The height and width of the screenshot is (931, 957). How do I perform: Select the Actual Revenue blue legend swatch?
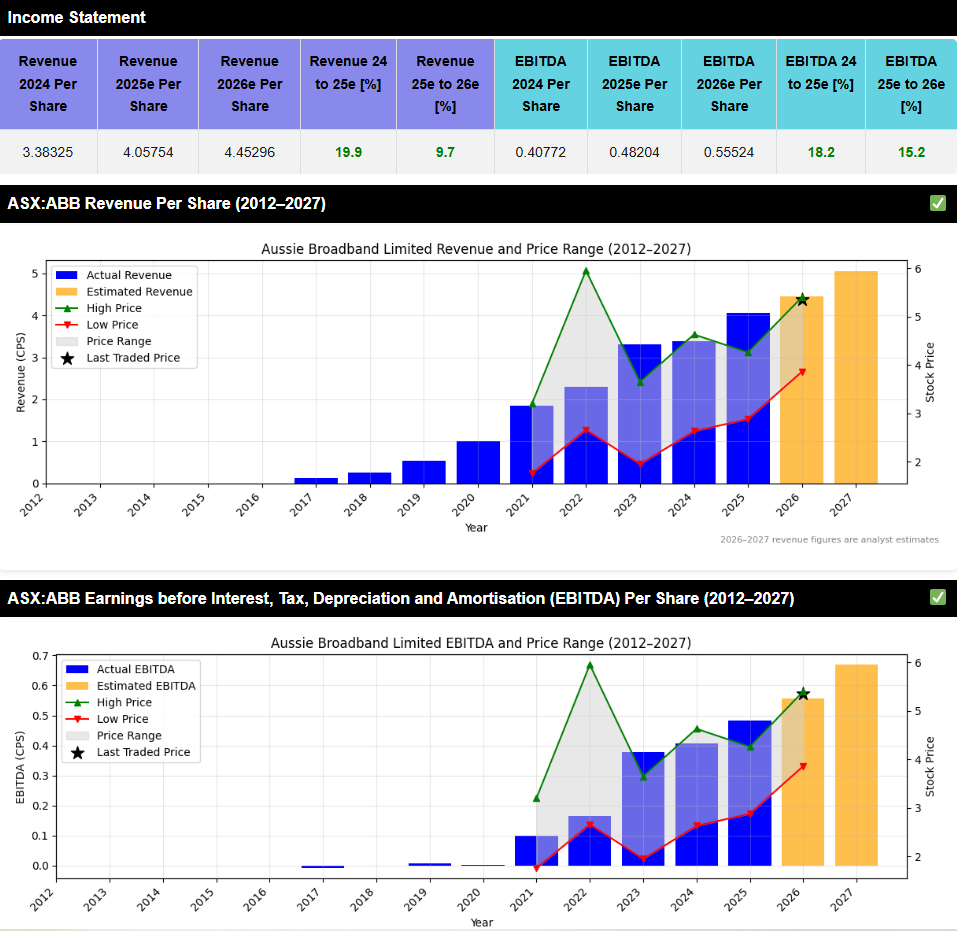pyautogui.click(x=67, y=275)
